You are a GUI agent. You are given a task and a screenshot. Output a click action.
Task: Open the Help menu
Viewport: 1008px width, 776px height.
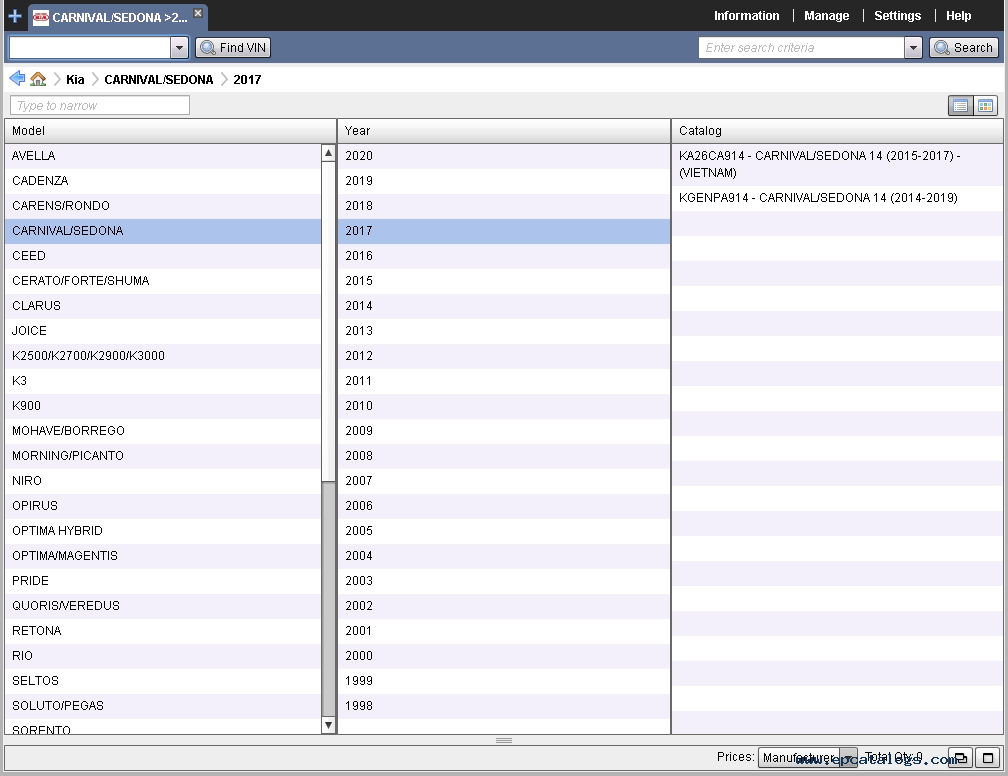click(x=958, y=16)
